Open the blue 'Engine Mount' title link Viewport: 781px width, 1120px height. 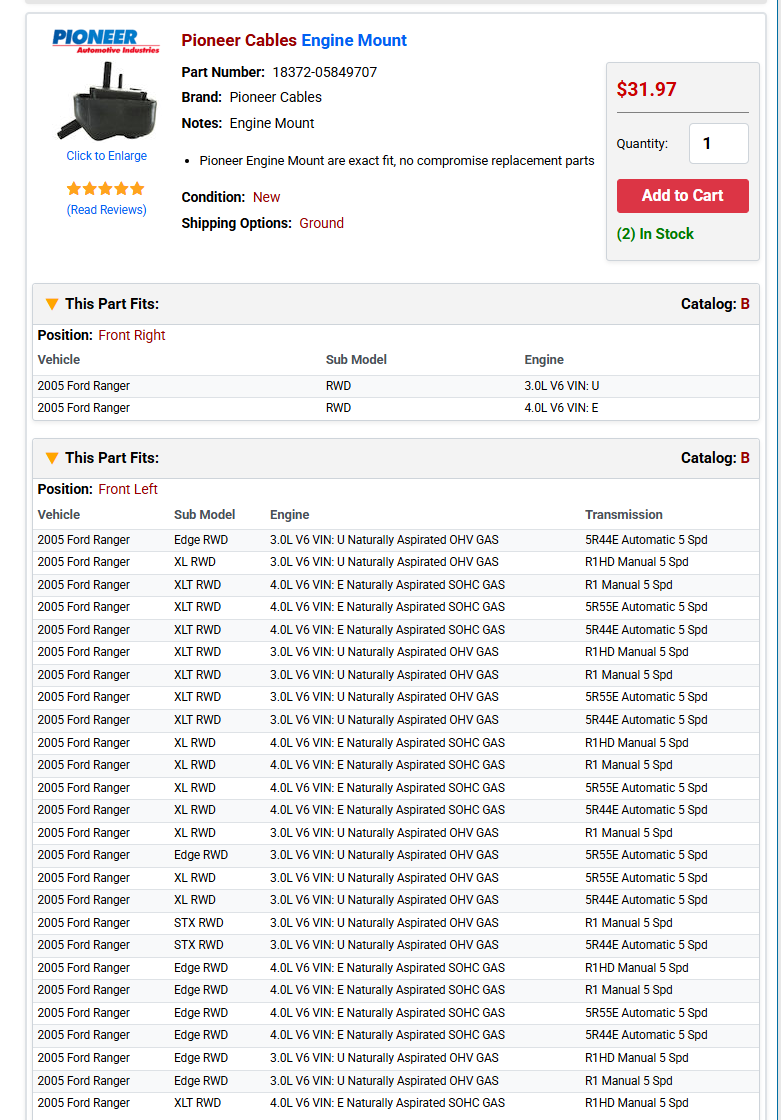354,41
